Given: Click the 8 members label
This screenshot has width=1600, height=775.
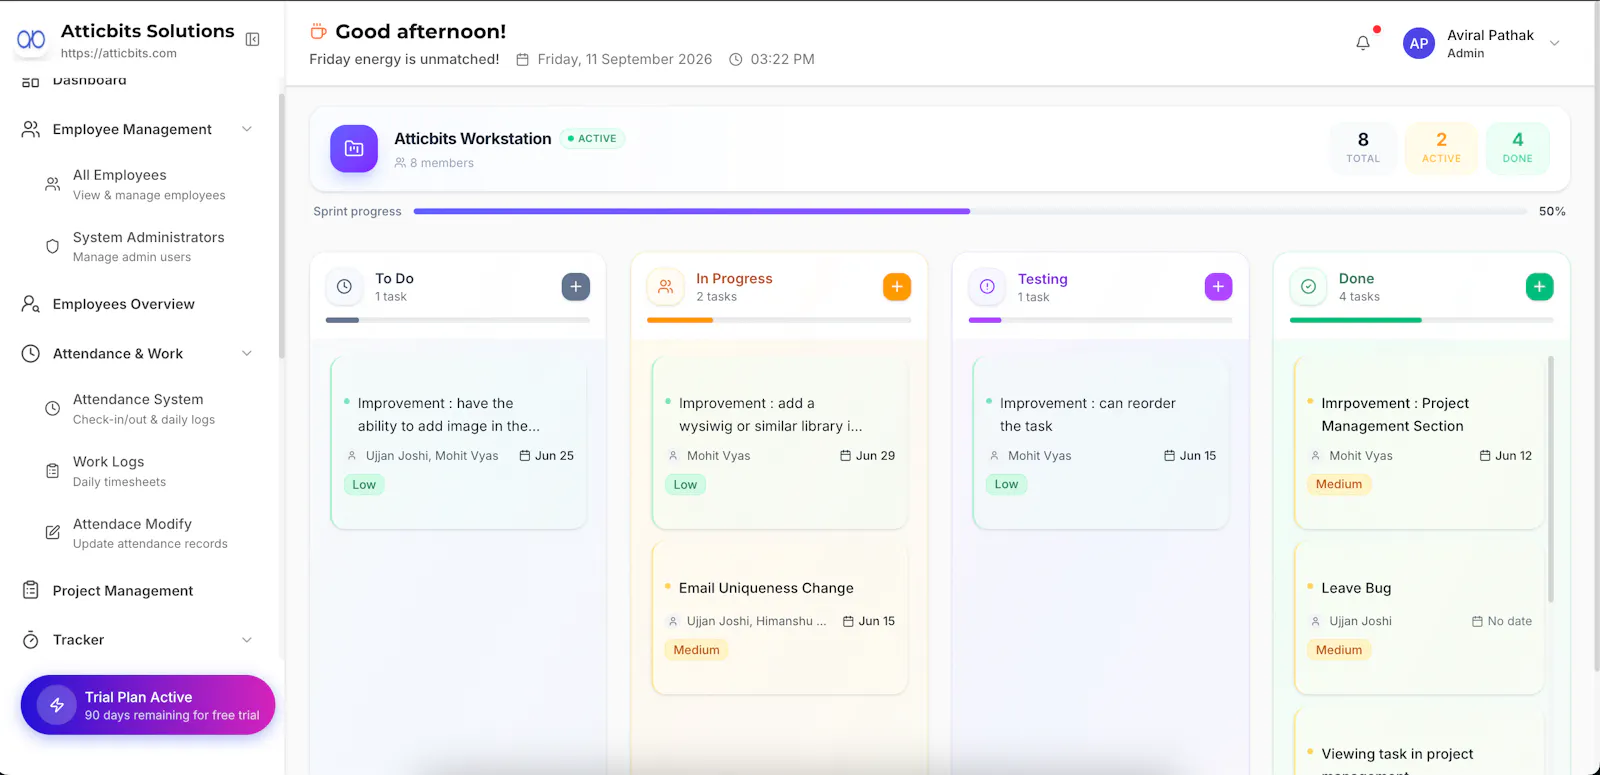Looking at the screenshot, I should click(x=434, y=163).
